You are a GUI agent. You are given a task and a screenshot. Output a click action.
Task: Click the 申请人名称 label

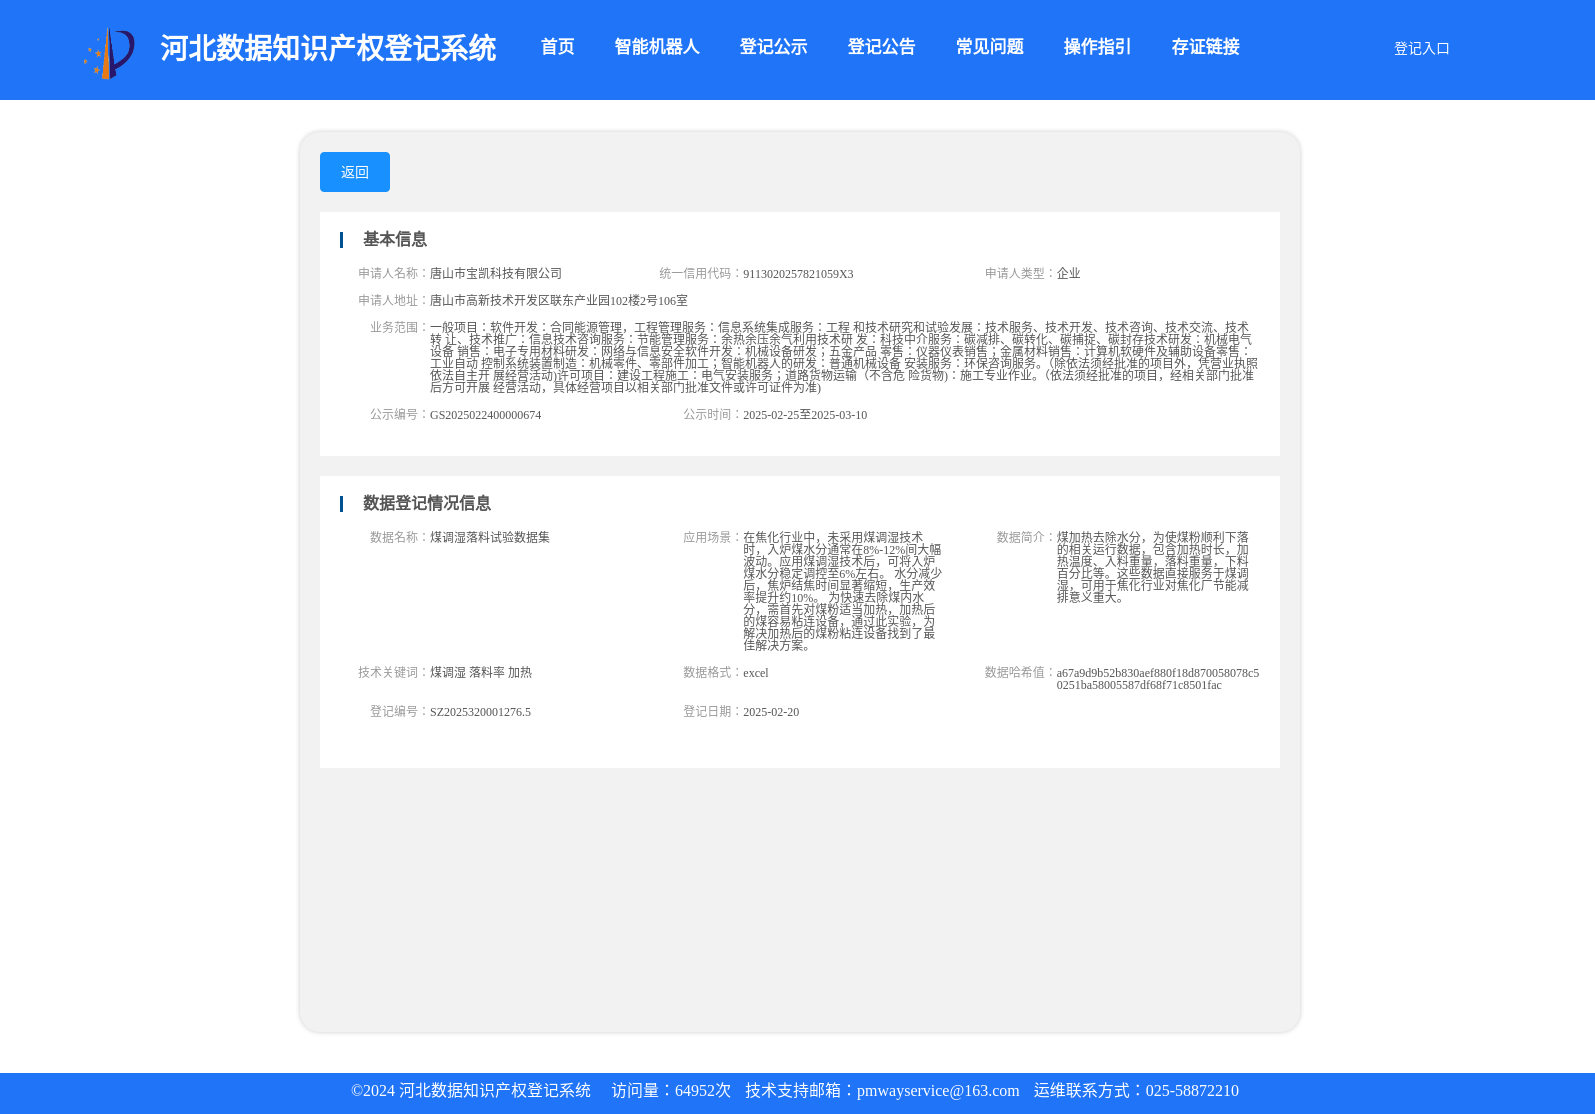point(393,274)
